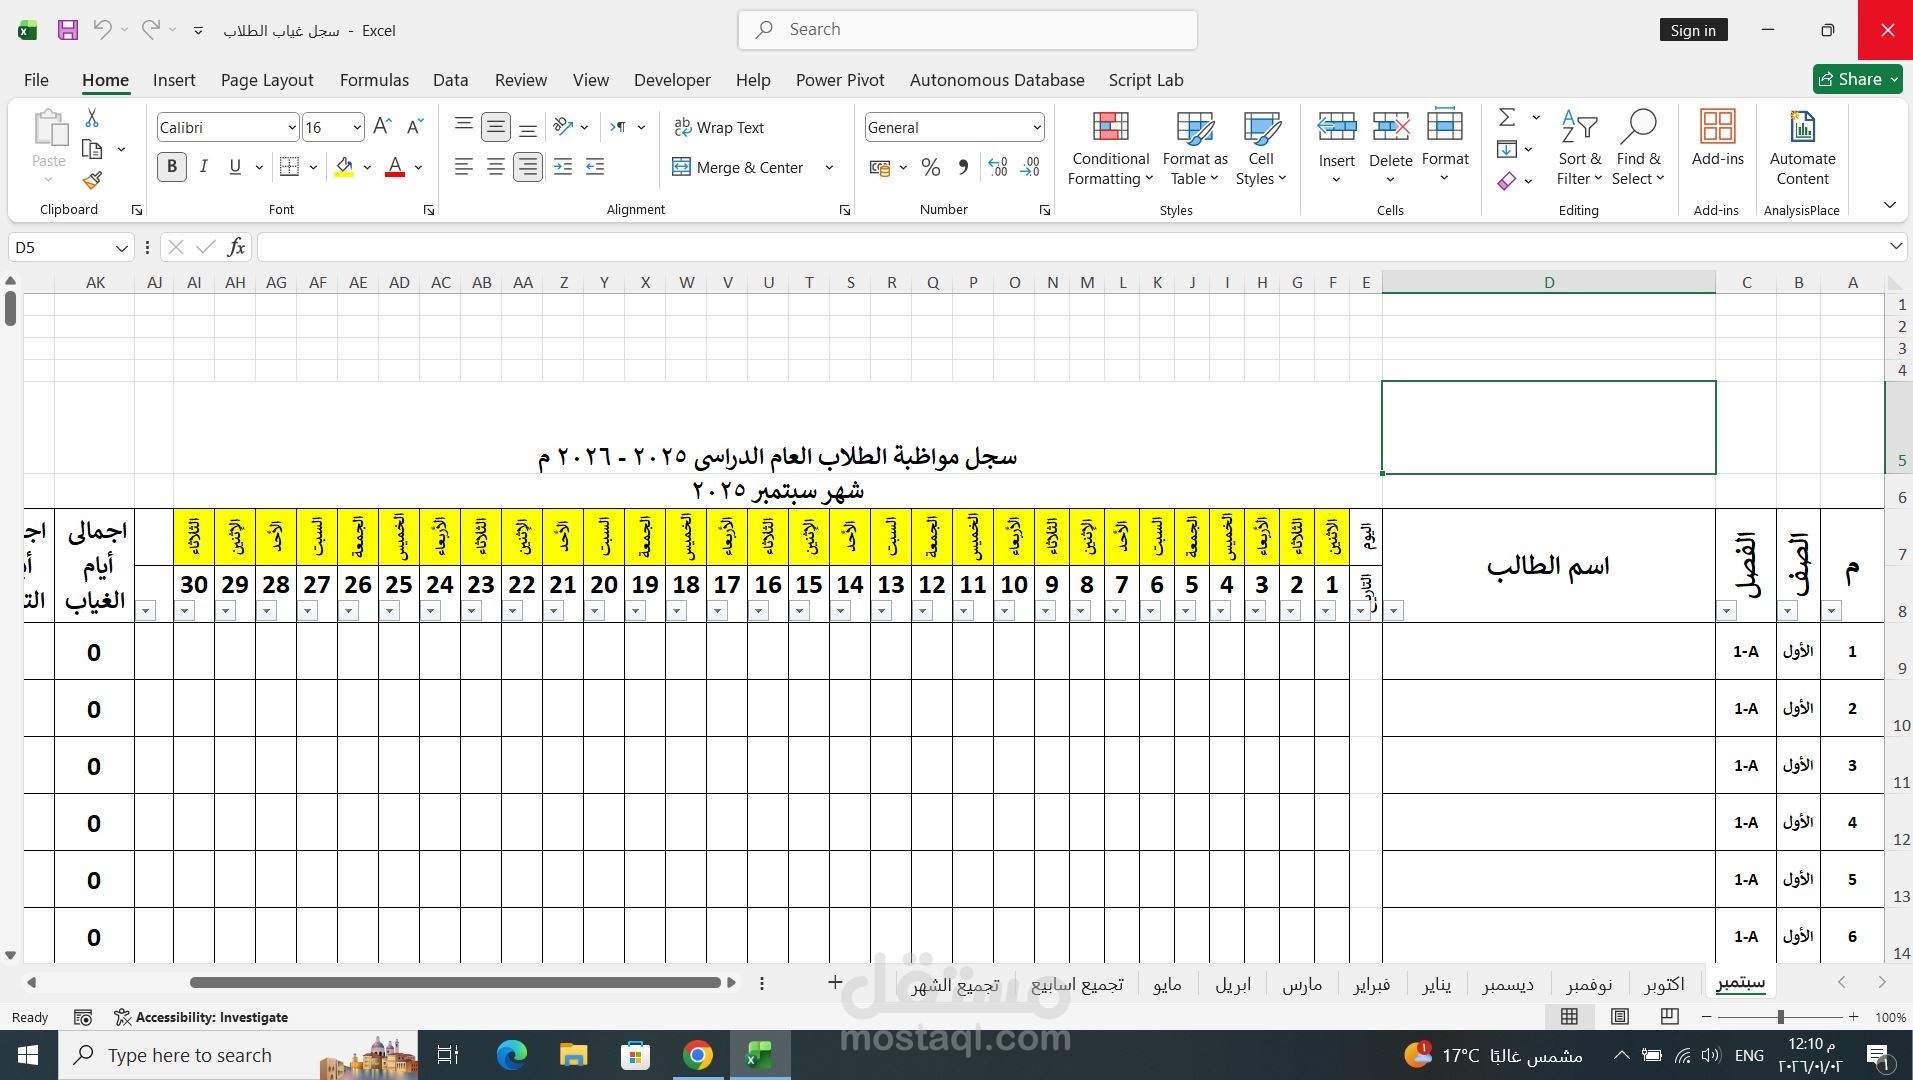Open Find & Select button
The width and height of the screenshot is (1913, 1080).
point(1638,148)
